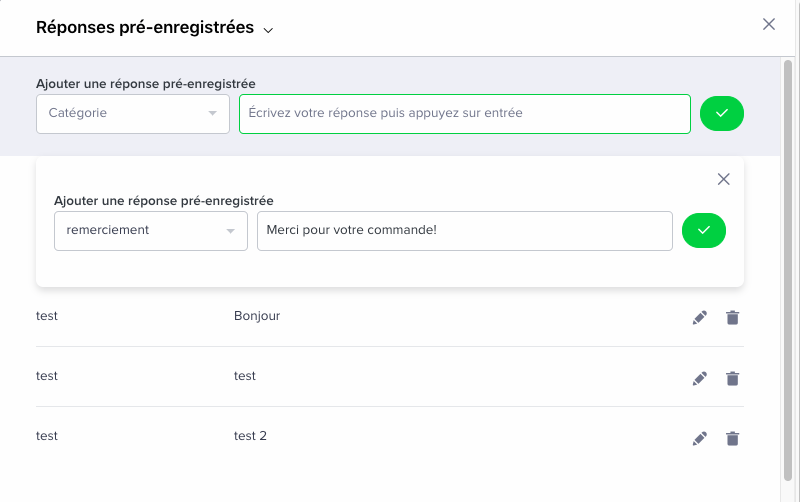
Task: Click the vertical scrollbar of the list
Action: [x=788, y=270]
